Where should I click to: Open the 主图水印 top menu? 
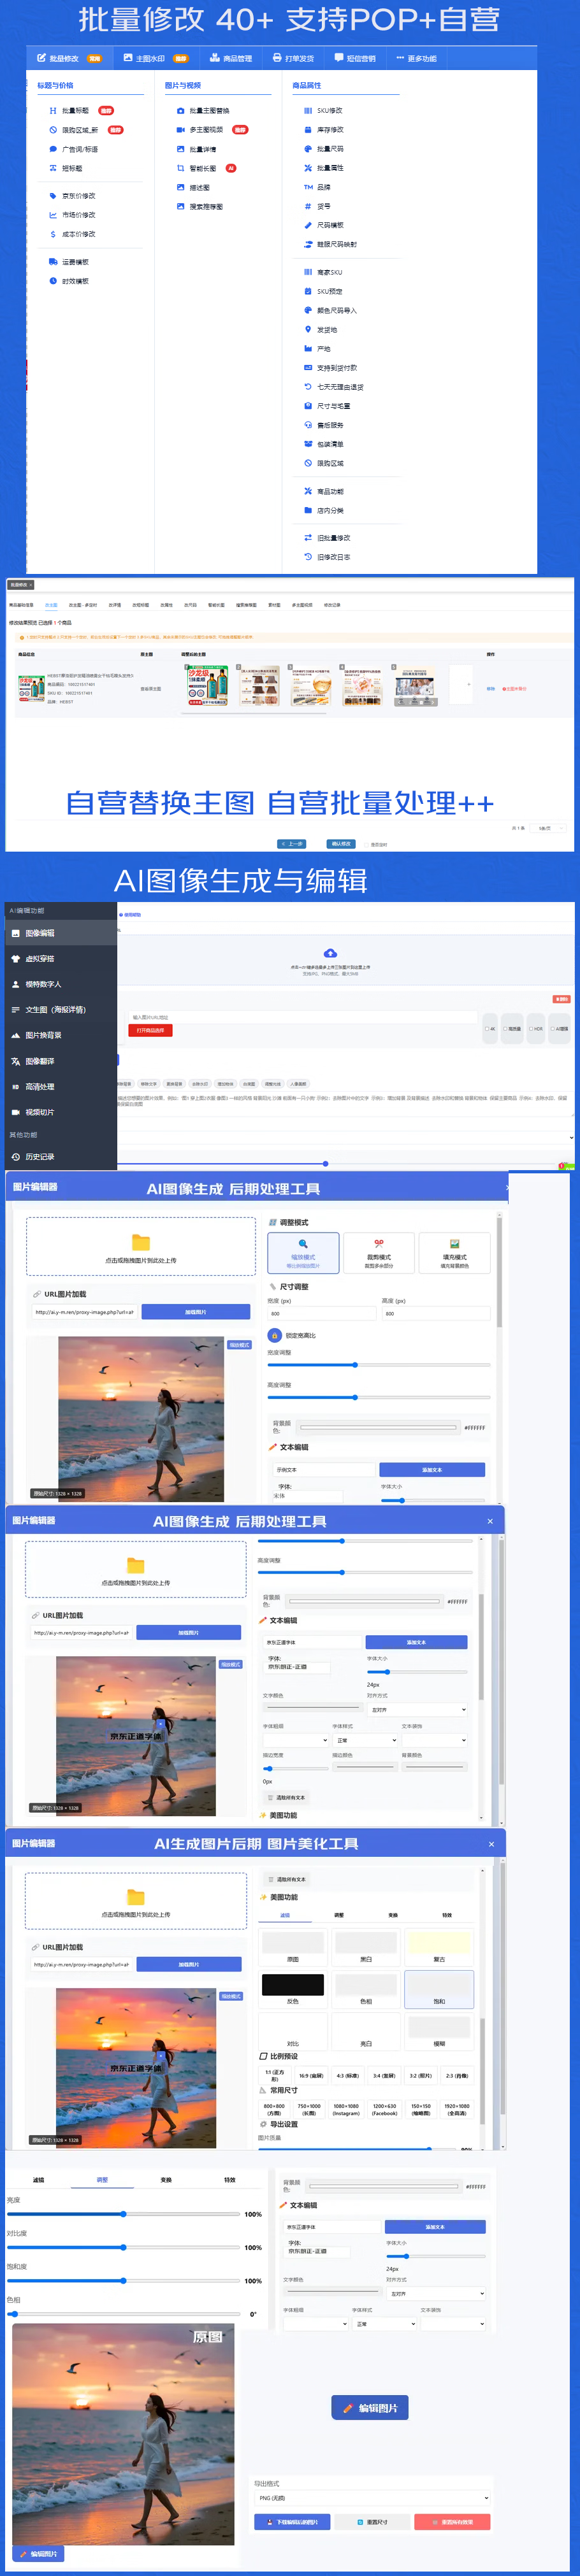[x=155, y=59]
